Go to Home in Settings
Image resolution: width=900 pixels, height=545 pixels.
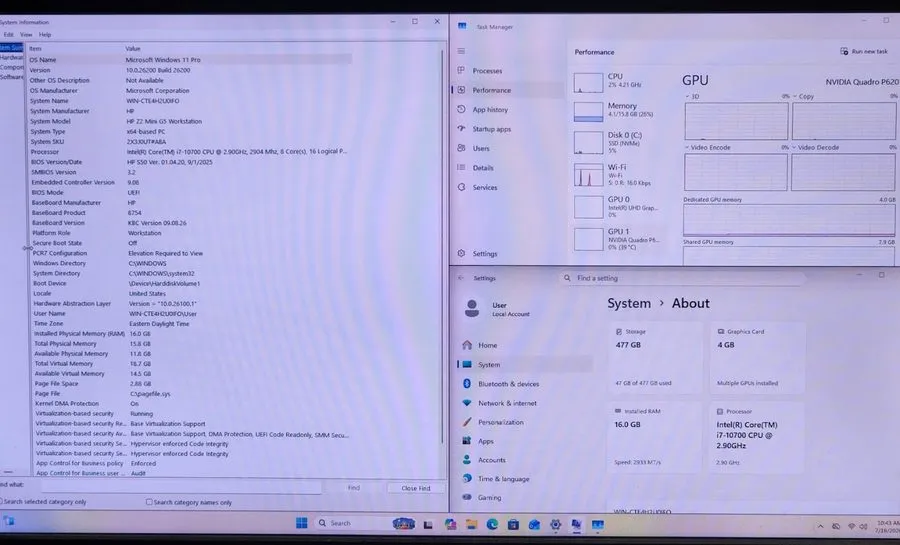click(x=487, y=345)
